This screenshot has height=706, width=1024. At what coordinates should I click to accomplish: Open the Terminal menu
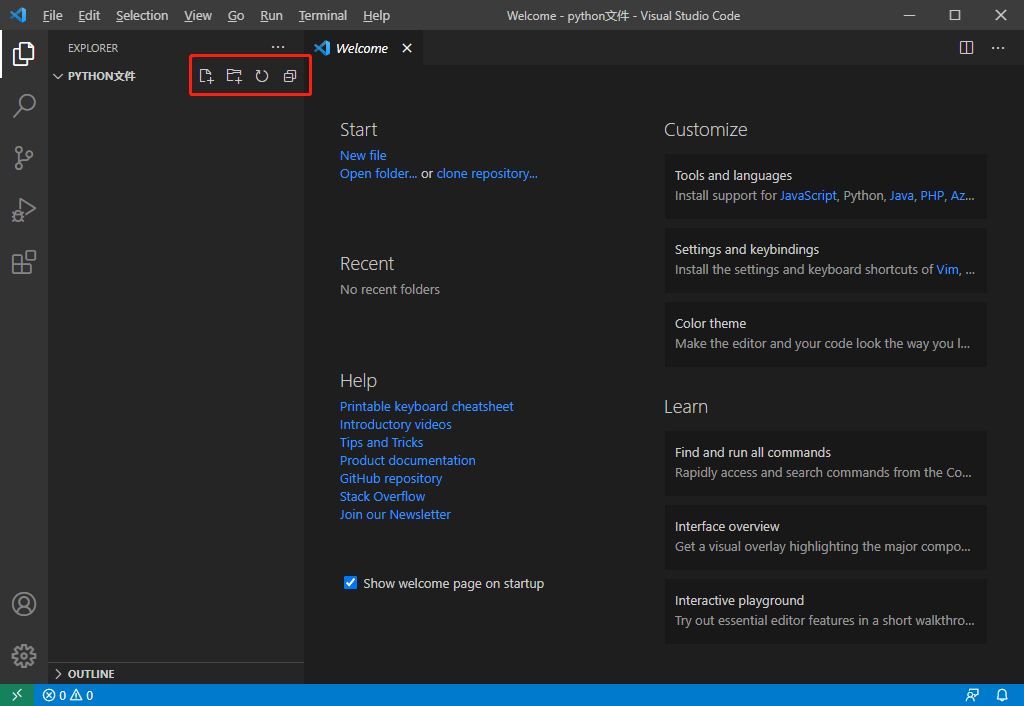(323, 15)
